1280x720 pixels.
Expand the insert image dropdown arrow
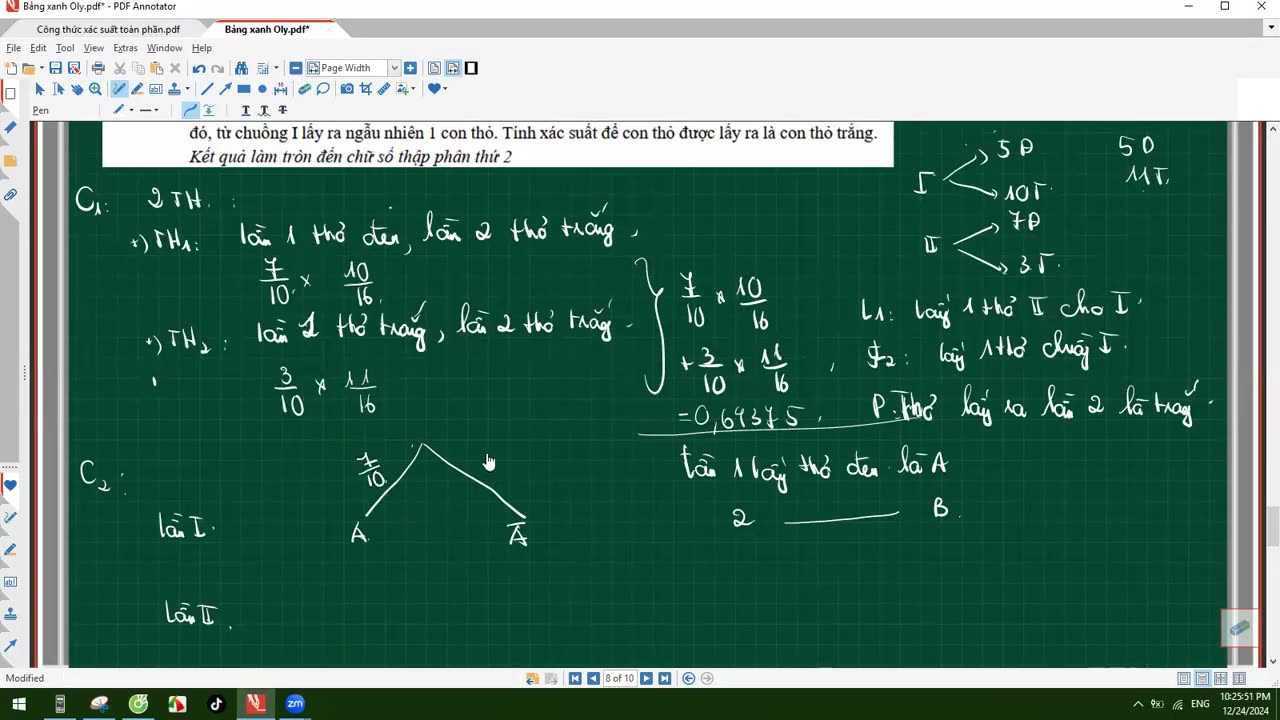click(413, 89)
